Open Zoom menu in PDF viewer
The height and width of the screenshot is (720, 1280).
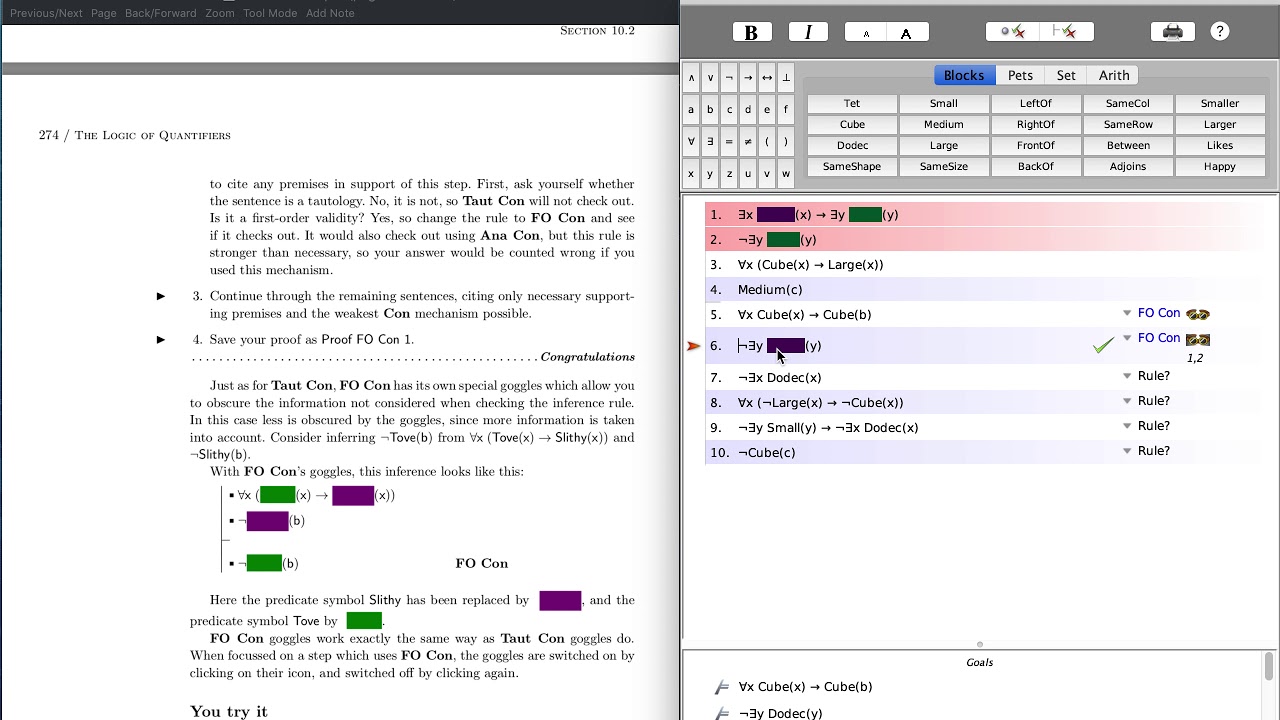click(220, 13)
